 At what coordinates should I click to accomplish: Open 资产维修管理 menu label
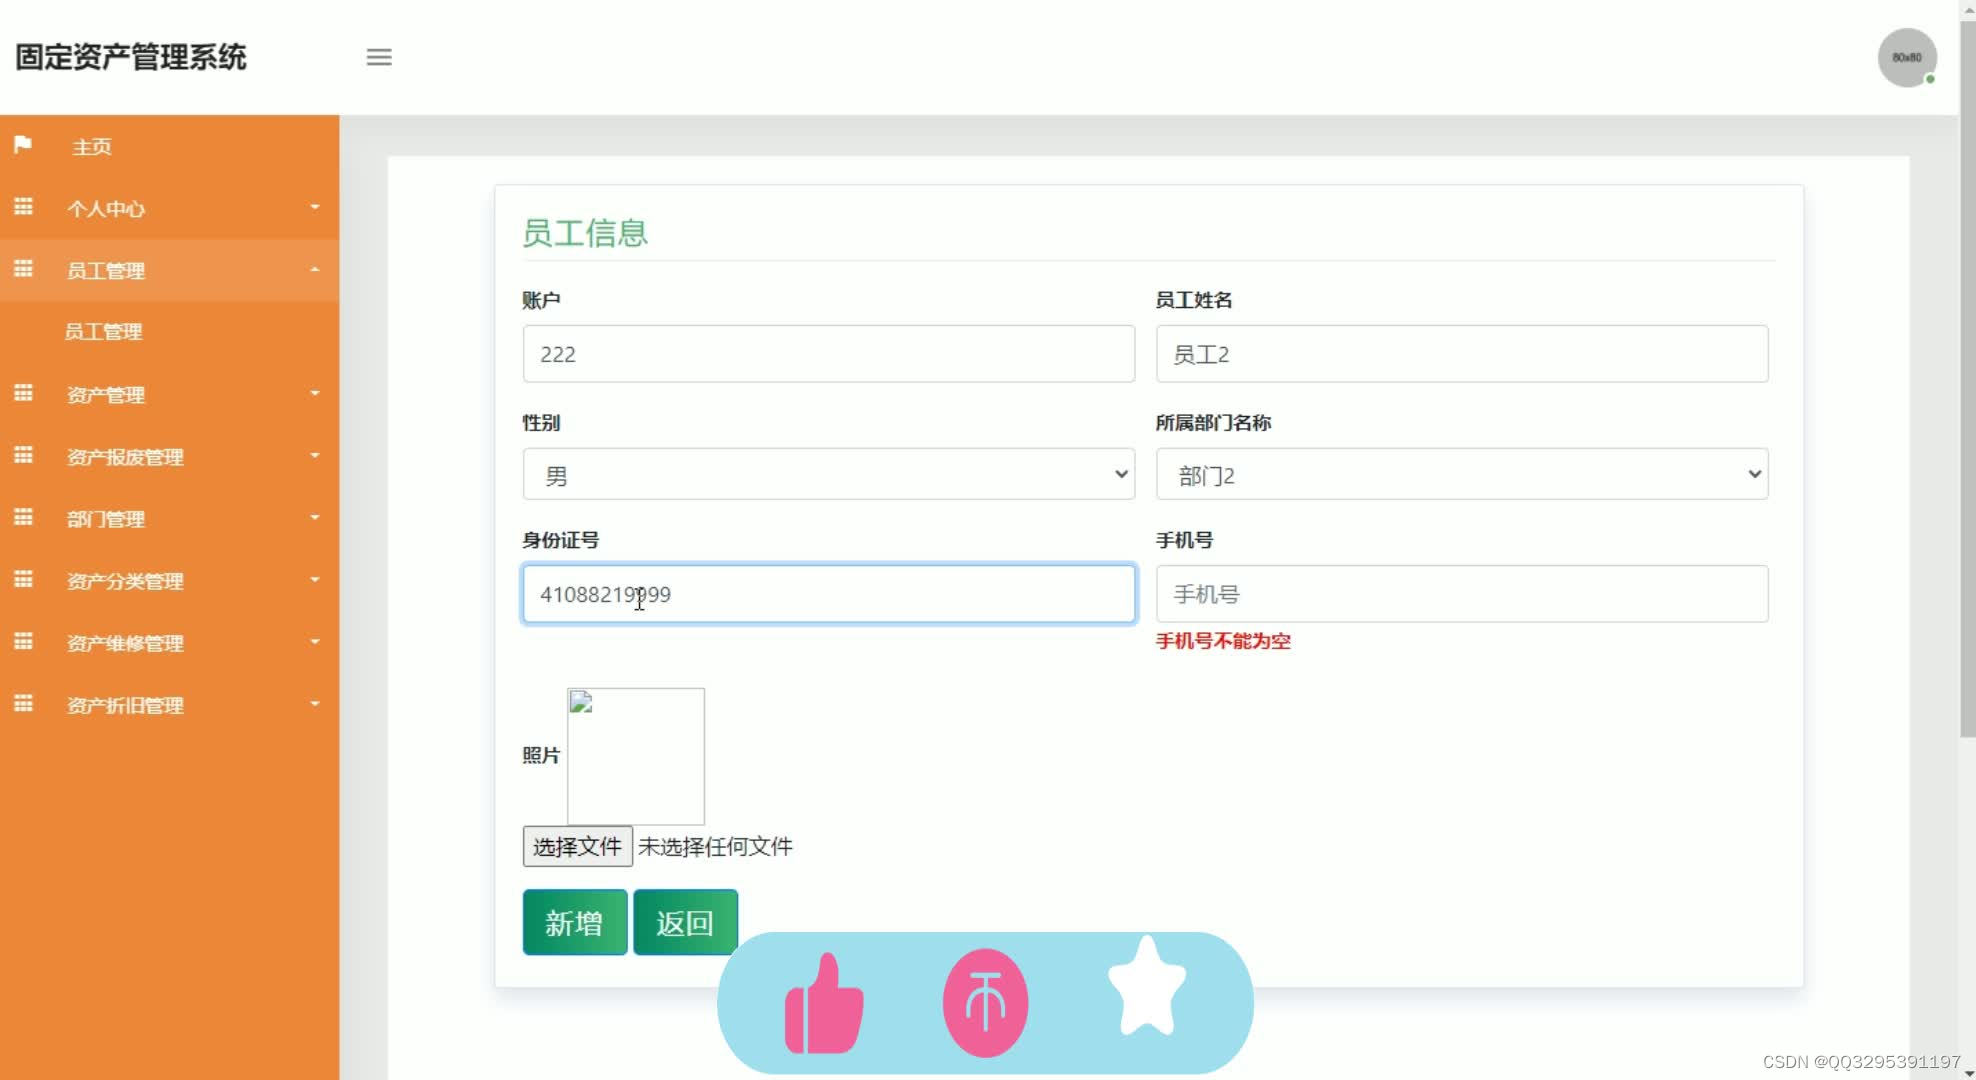[125, 643]
